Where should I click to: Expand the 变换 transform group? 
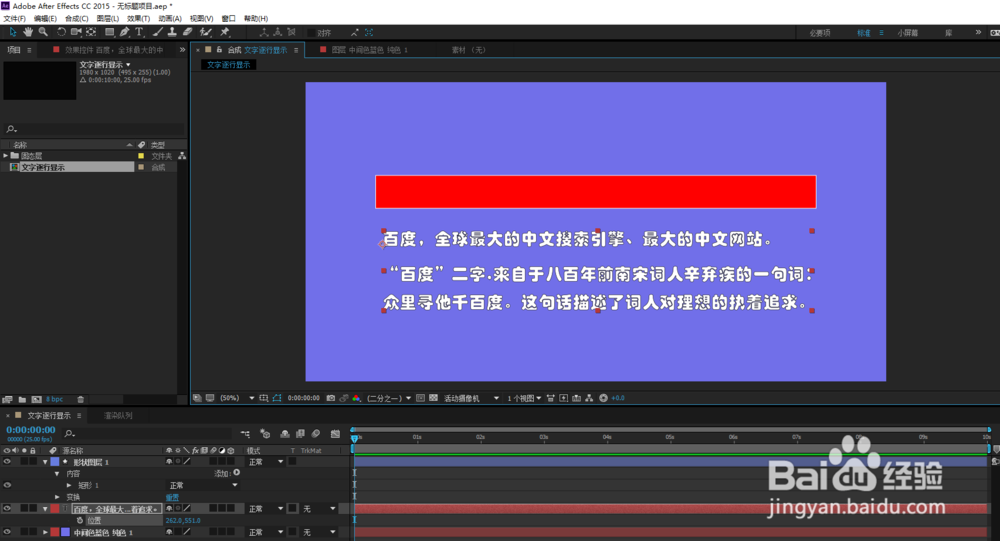tap(57, 497)
